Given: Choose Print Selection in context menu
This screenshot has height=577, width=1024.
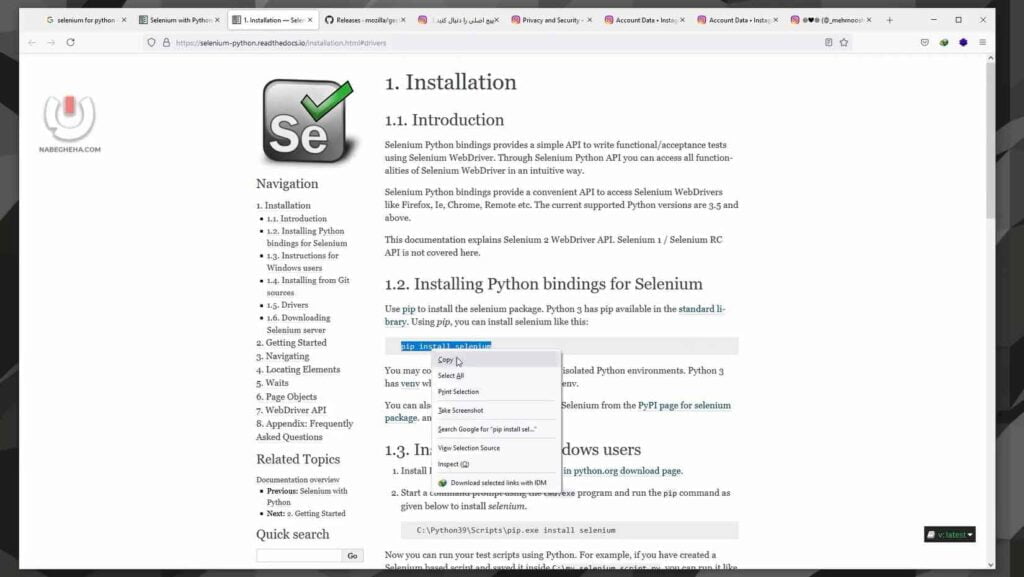Looking at the screenshot, I should [496, 392].
